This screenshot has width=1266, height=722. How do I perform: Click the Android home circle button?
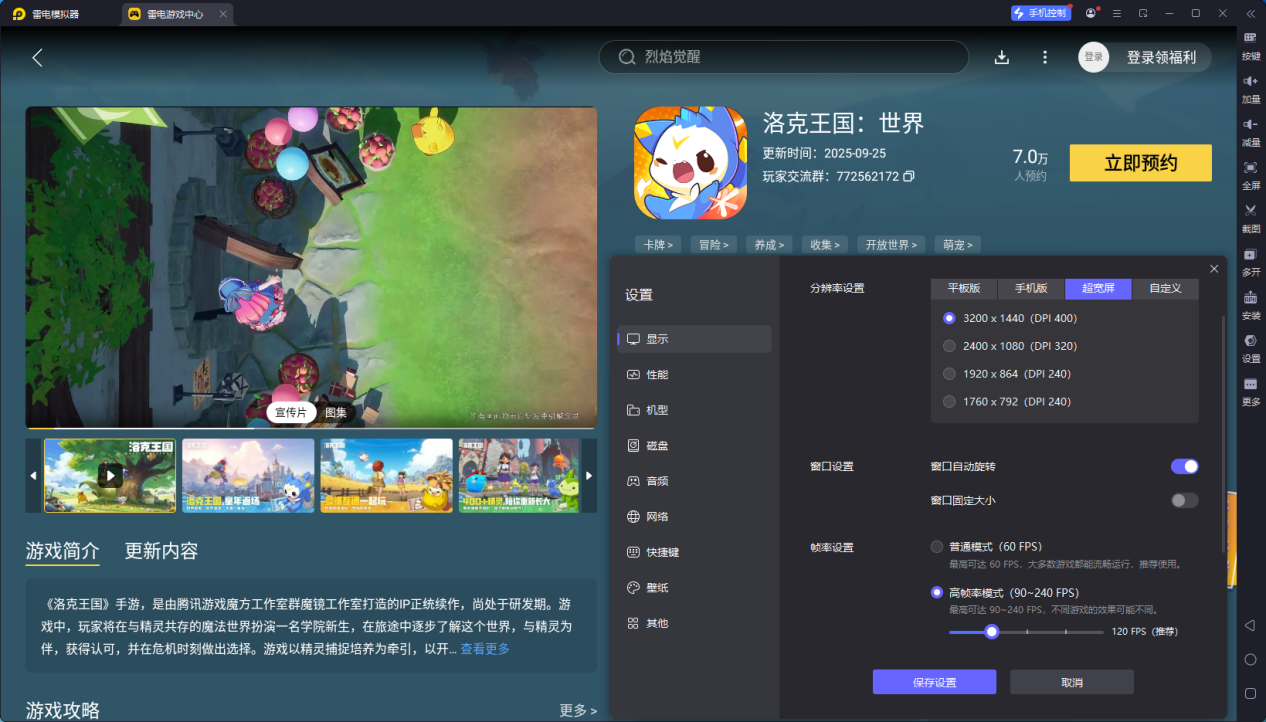pos(1250,660)
